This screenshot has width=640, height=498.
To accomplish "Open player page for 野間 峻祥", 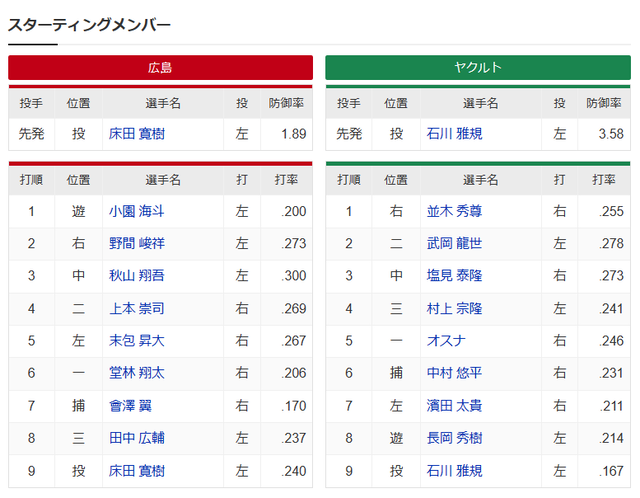I will coord(137,243).
